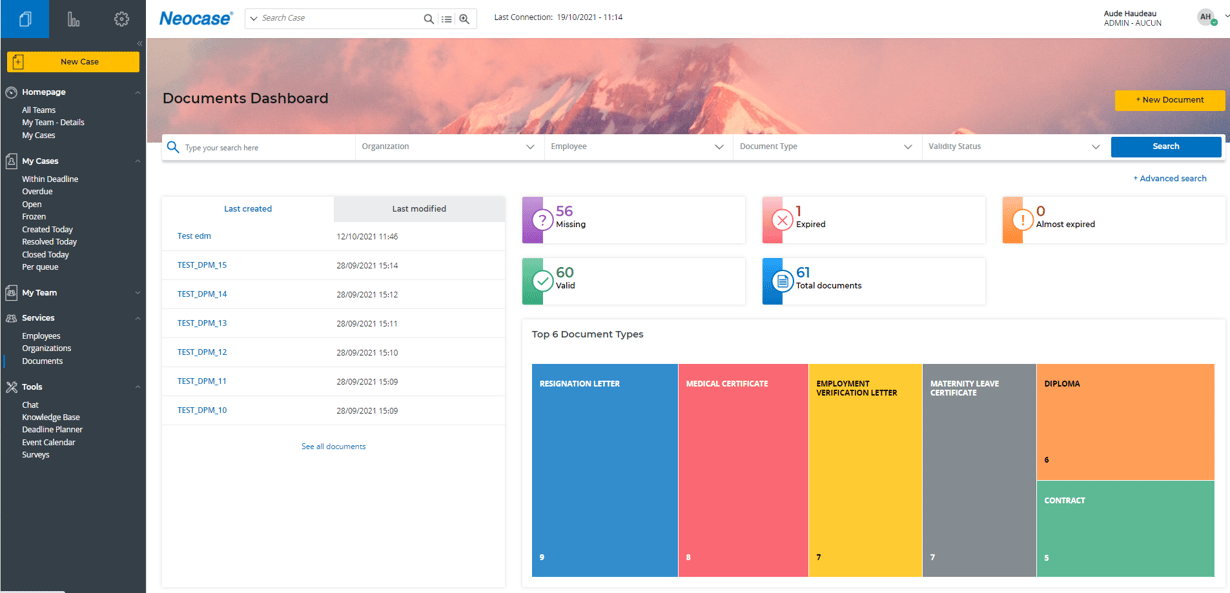1230x593 pixels.
Task: Open the list view icon beside the search bar
Action: [447, 18]
